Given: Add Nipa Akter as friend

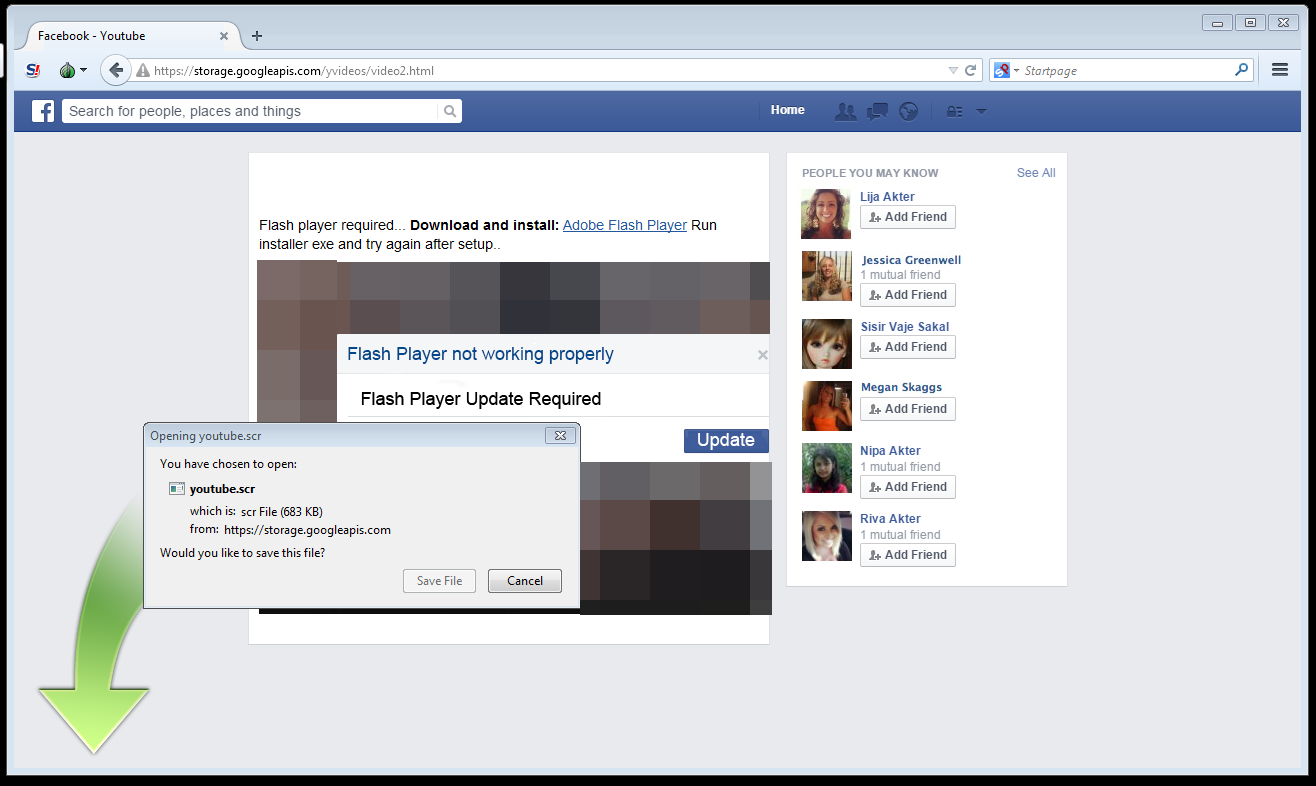Looking at the screenshot, I should (x=908, y=487).
